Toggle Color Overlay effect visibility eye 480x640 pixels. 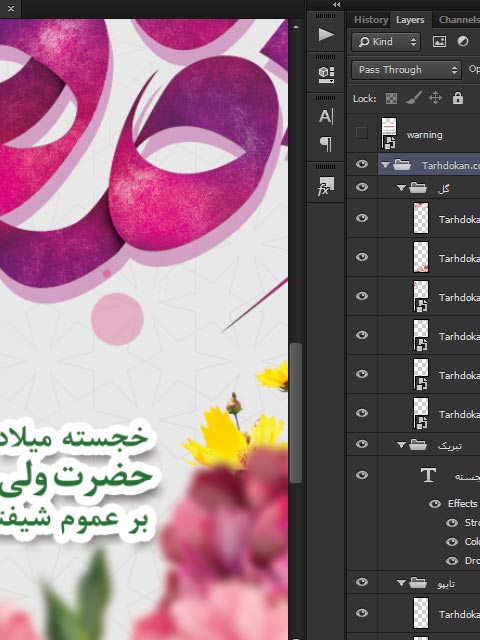point(451,542)
